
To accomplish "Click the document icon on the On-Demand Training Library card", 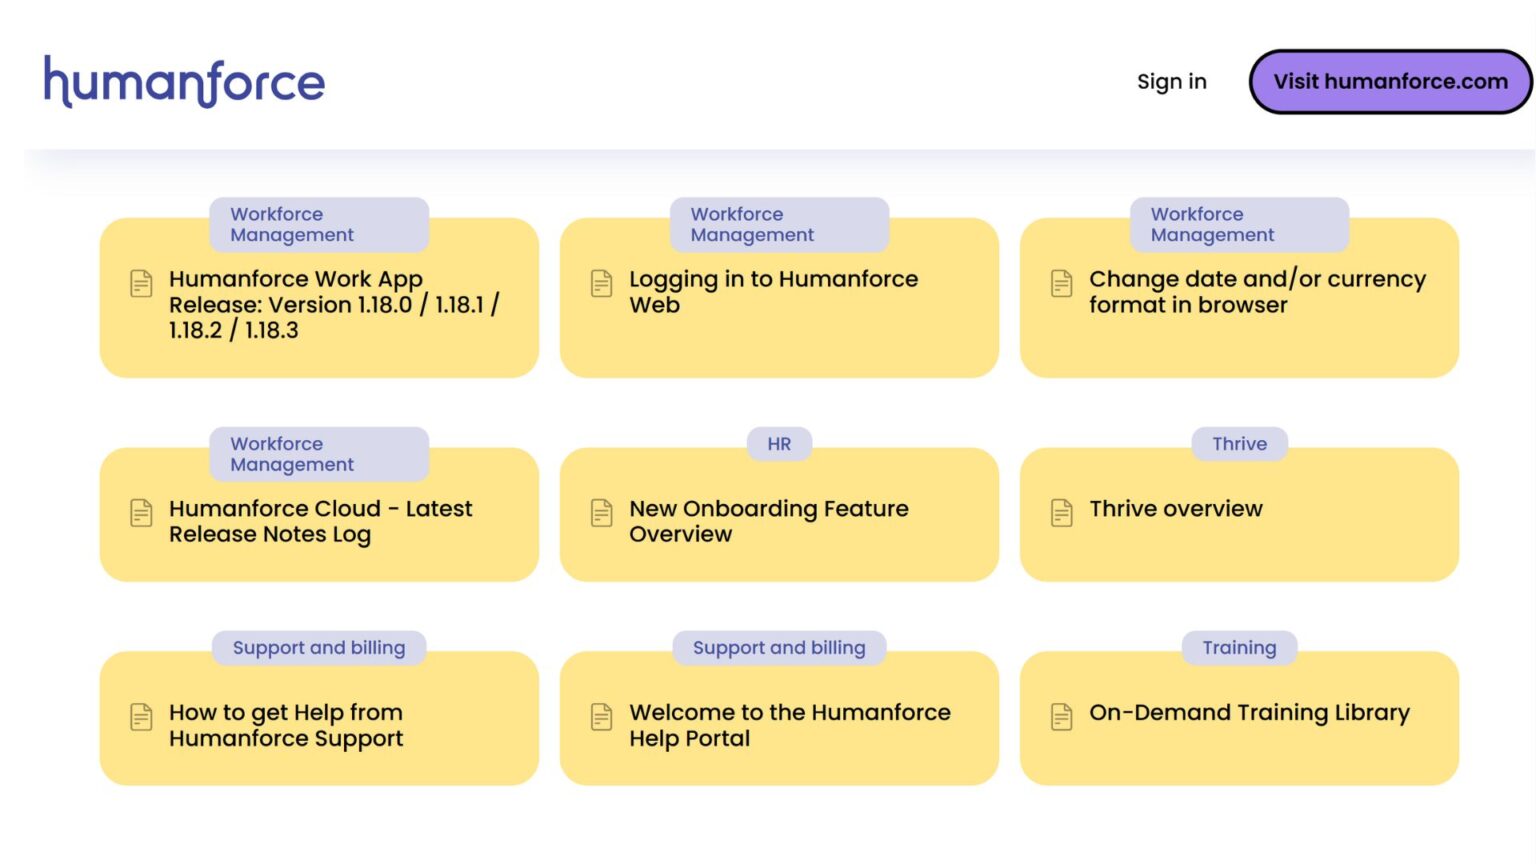I will tap(1061, 717).
